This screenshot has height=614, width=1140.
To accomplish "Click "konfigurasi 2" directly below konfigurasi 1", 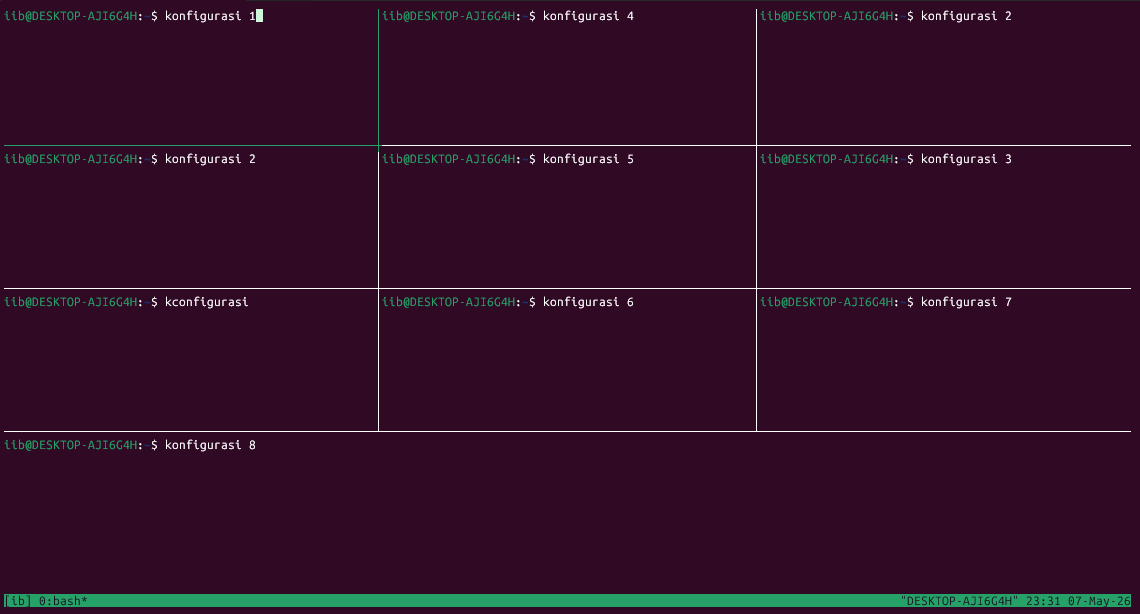I will point(210,159).
